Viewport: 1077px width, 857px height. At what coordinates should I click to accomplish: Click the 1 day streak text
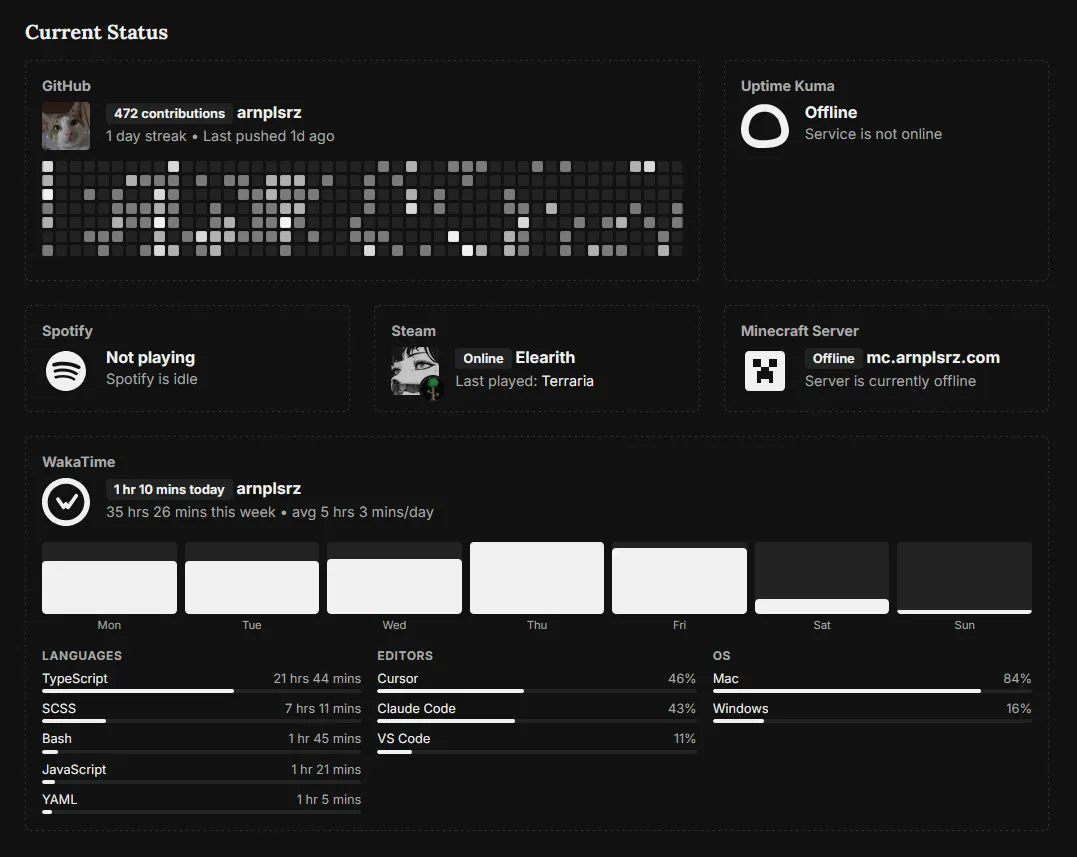tap(146, 136)
